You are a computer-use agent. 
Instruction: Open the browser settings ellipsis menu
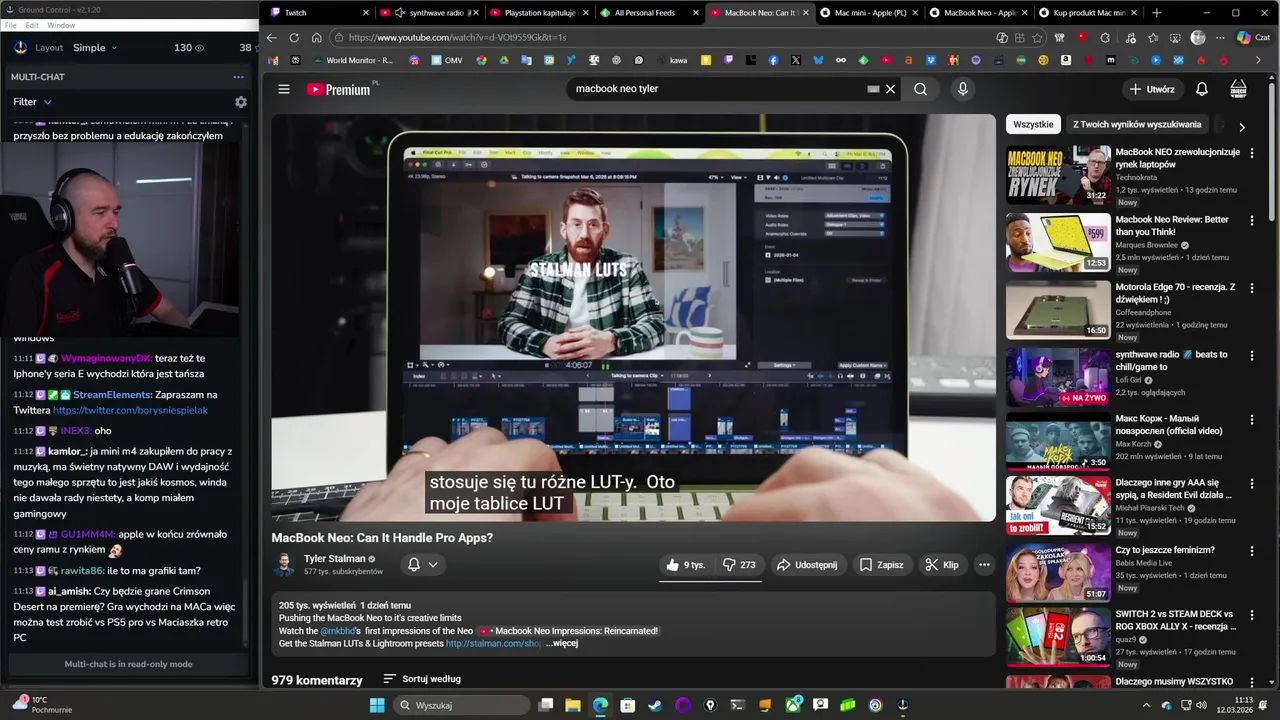[x=1220, y=38]
